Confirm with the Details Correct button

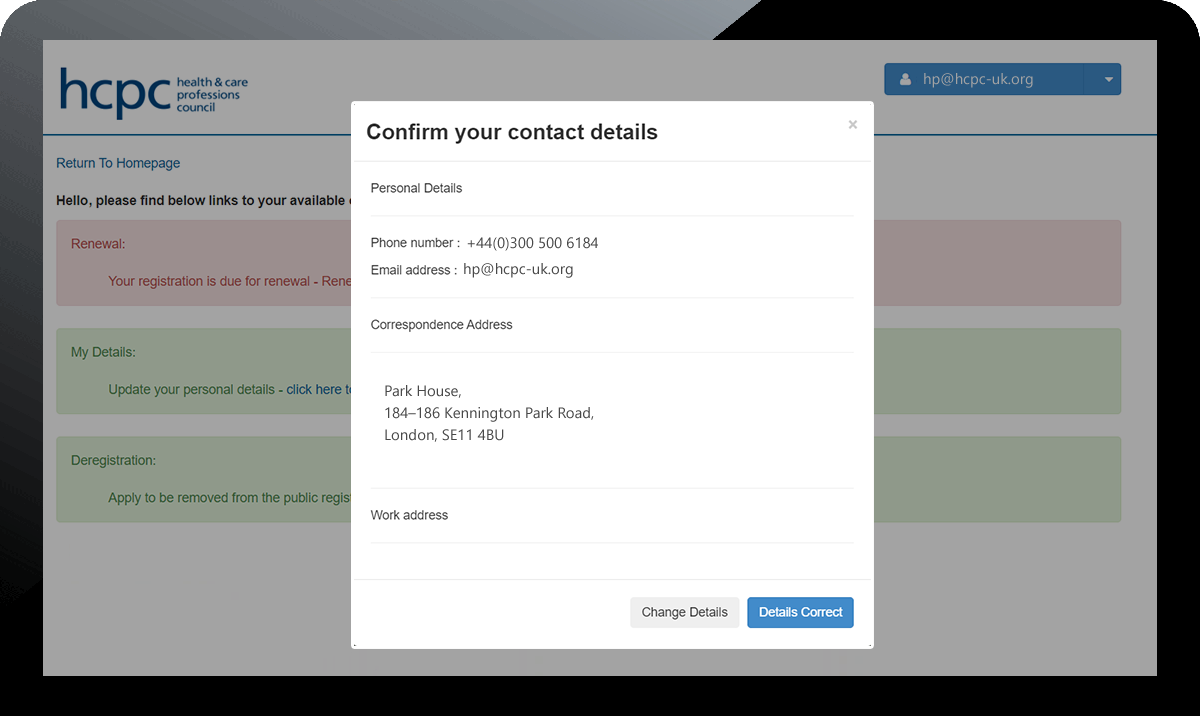click(800, 612)
